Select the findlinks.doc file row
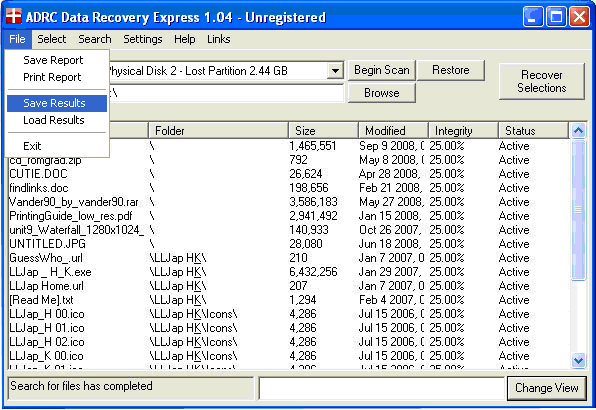 pos(289,188)
